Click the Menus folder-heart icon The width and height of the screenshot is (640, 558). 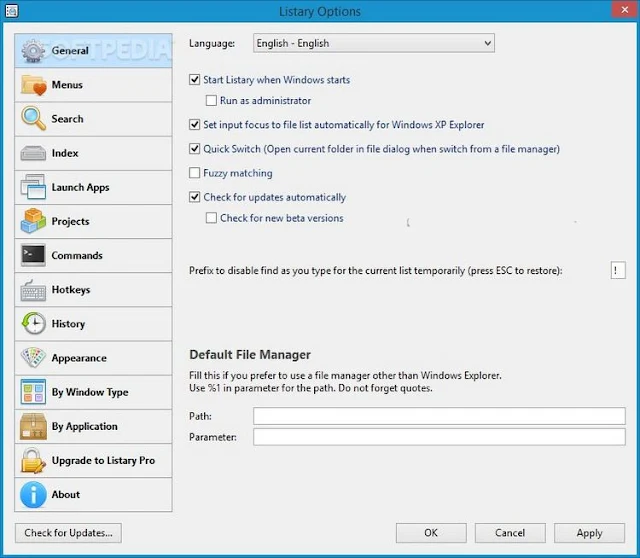[33, 85]
